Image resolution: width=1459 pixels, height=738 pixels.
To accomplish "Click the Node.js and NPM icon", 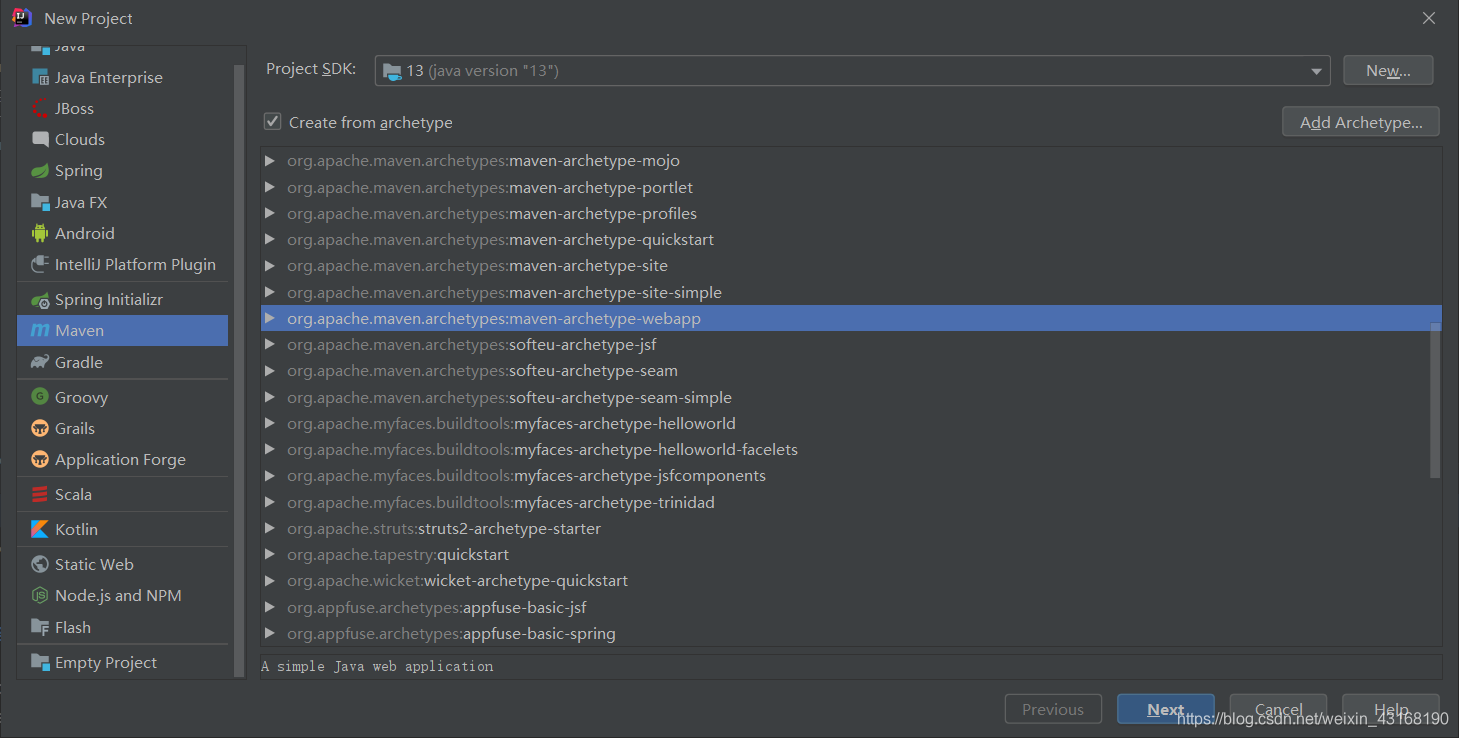I will [x=40, y=595].
